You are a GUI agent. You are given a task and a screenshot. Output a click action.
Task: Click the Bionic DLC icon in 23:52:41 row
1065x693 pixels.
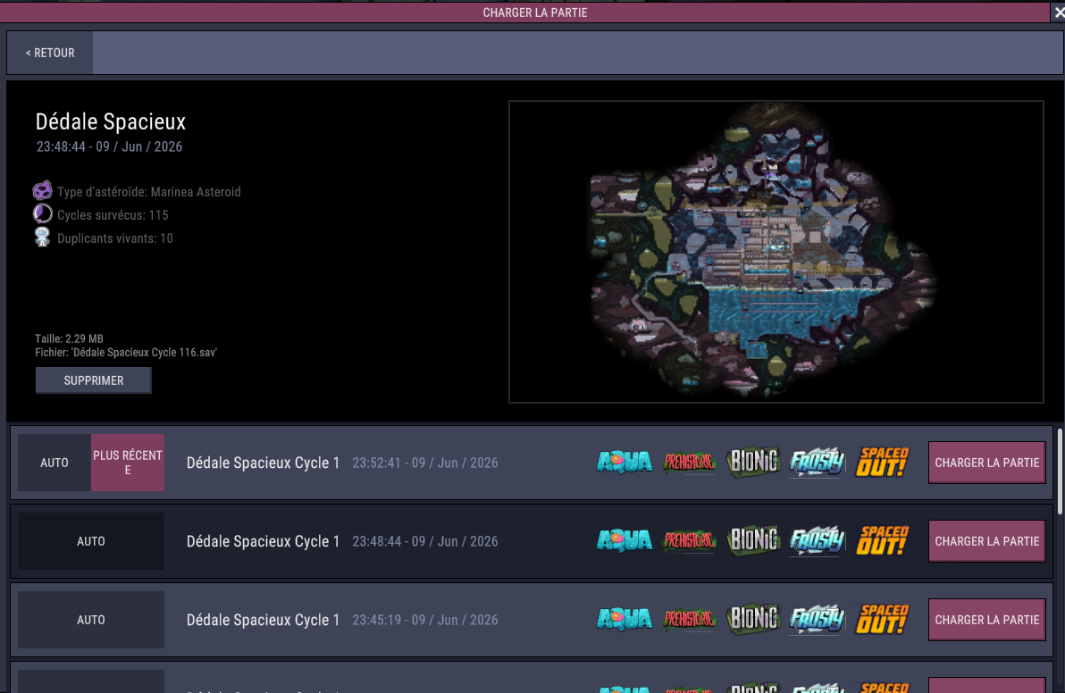click(x=753, y=462)
